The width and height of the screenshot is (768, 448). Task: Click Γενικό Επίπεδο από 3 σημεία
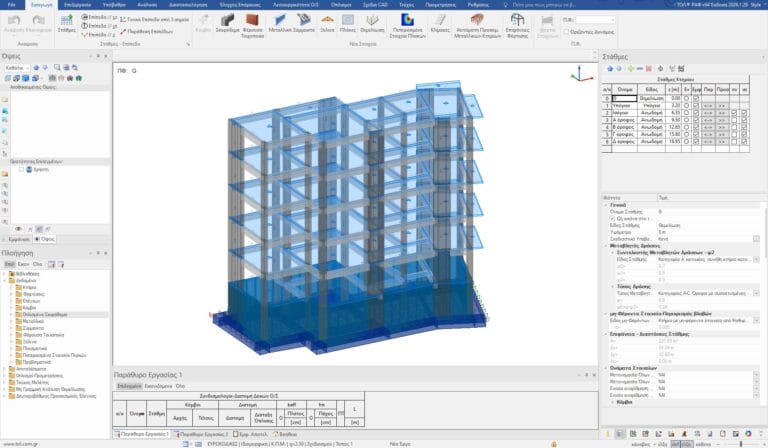click(x=154, y=20)
